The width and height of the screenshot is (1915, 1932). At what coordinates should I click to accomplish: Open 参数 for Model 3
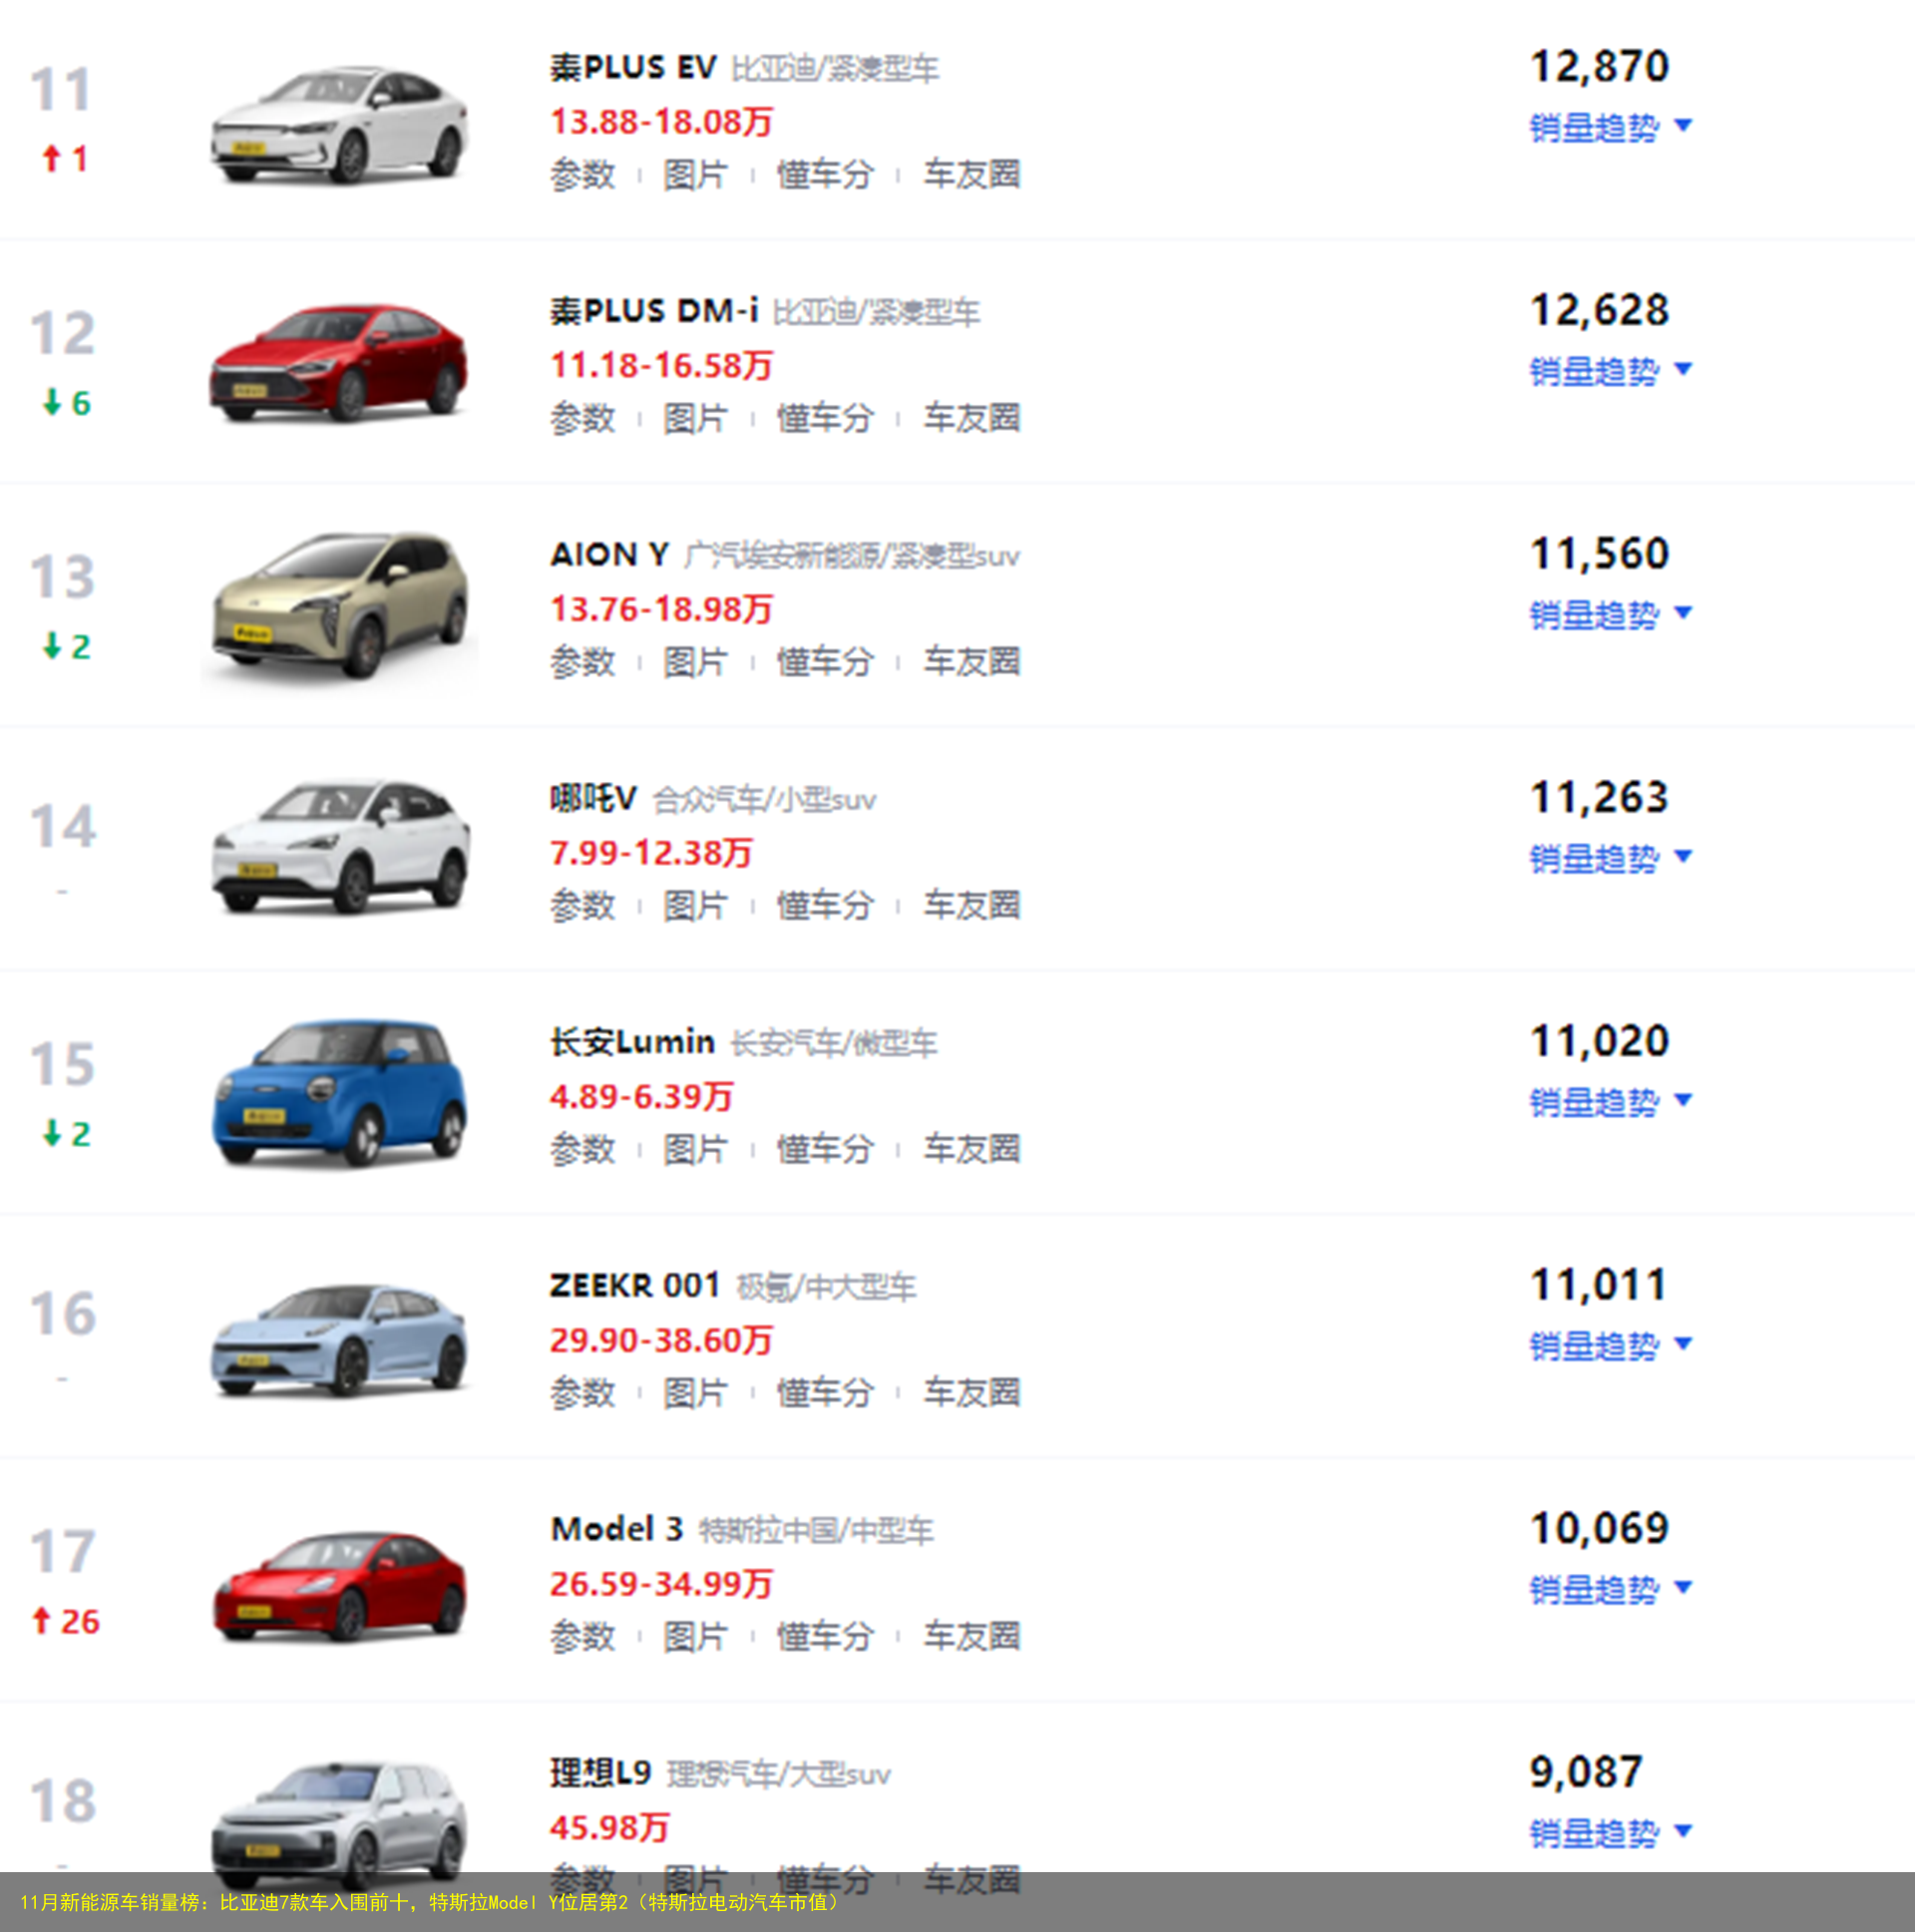click(x=583, y=1637)
